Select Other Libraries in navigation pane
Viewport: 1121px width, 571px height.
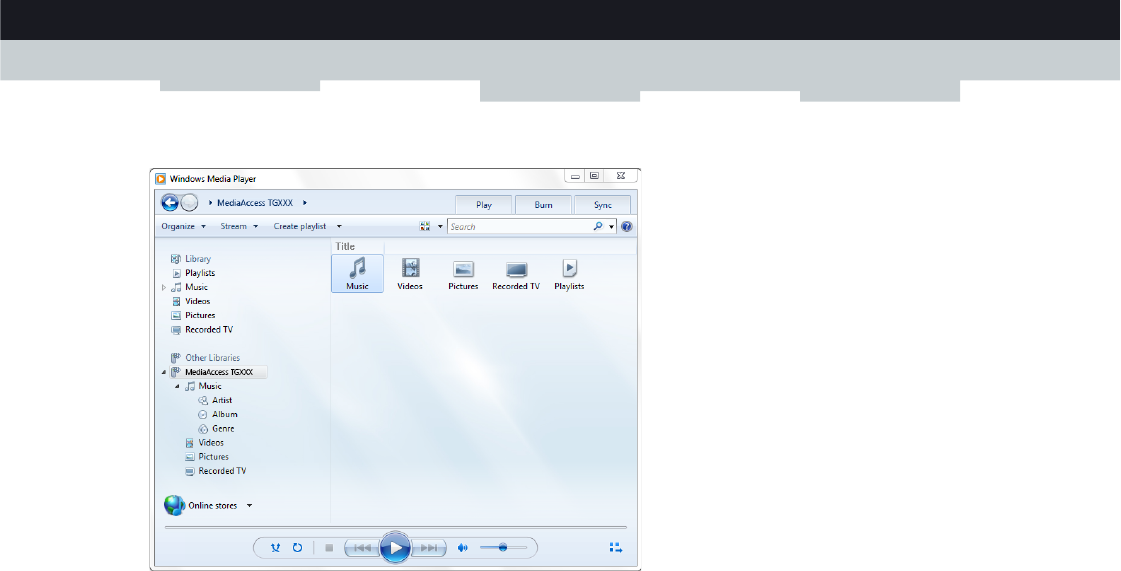click(x=212, y=357)
